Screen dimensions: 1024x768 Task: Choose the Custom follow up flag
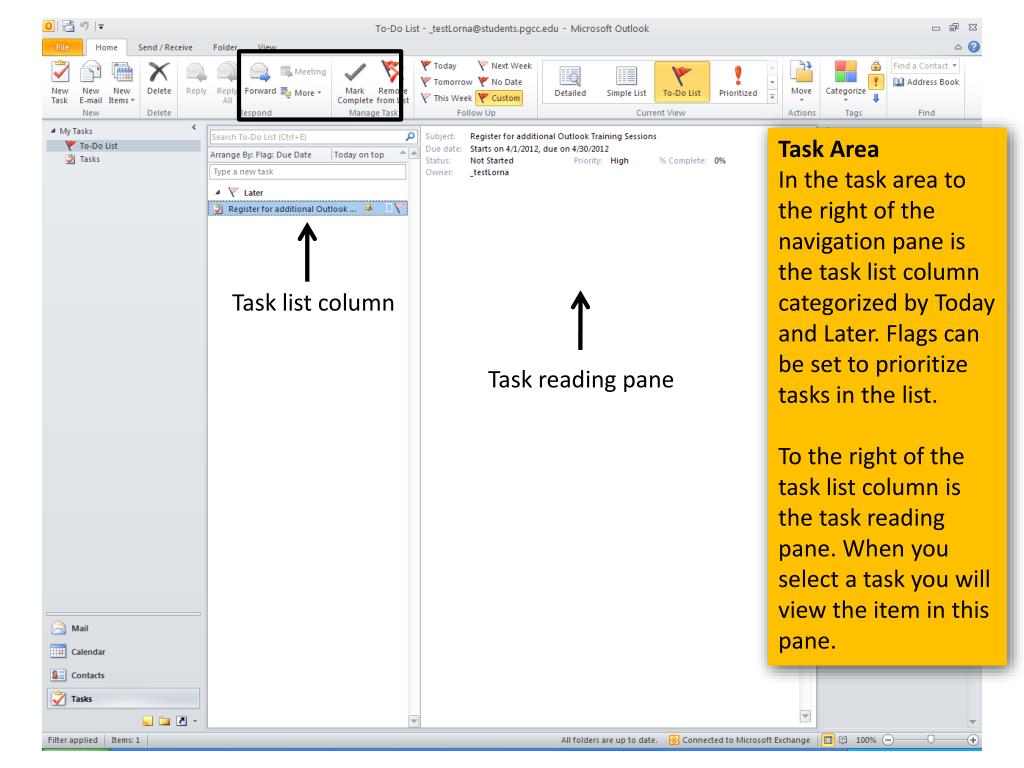pyautogui.click(x=500, y=98)
